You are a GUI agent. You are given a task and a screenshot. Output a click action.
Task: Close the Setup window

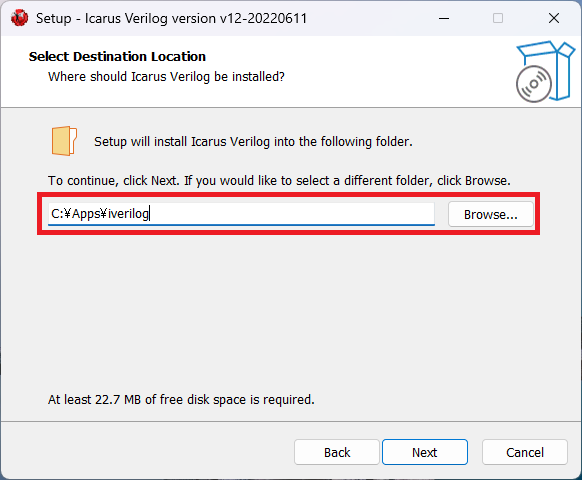[x=553, y=18]
